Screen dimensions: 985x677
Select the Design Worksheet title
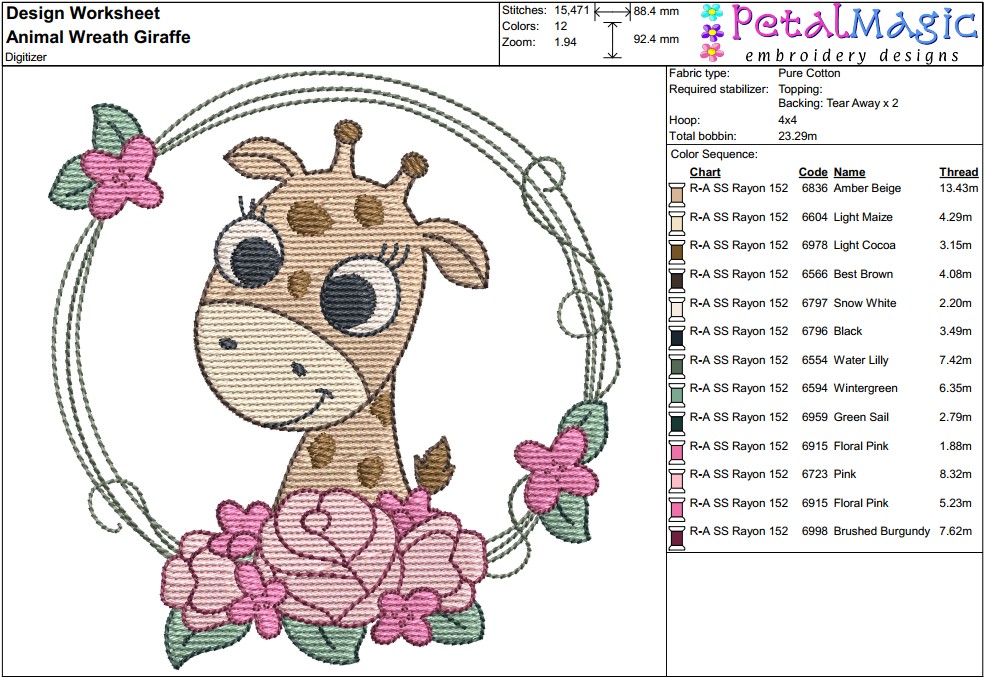tap(83, 13)
